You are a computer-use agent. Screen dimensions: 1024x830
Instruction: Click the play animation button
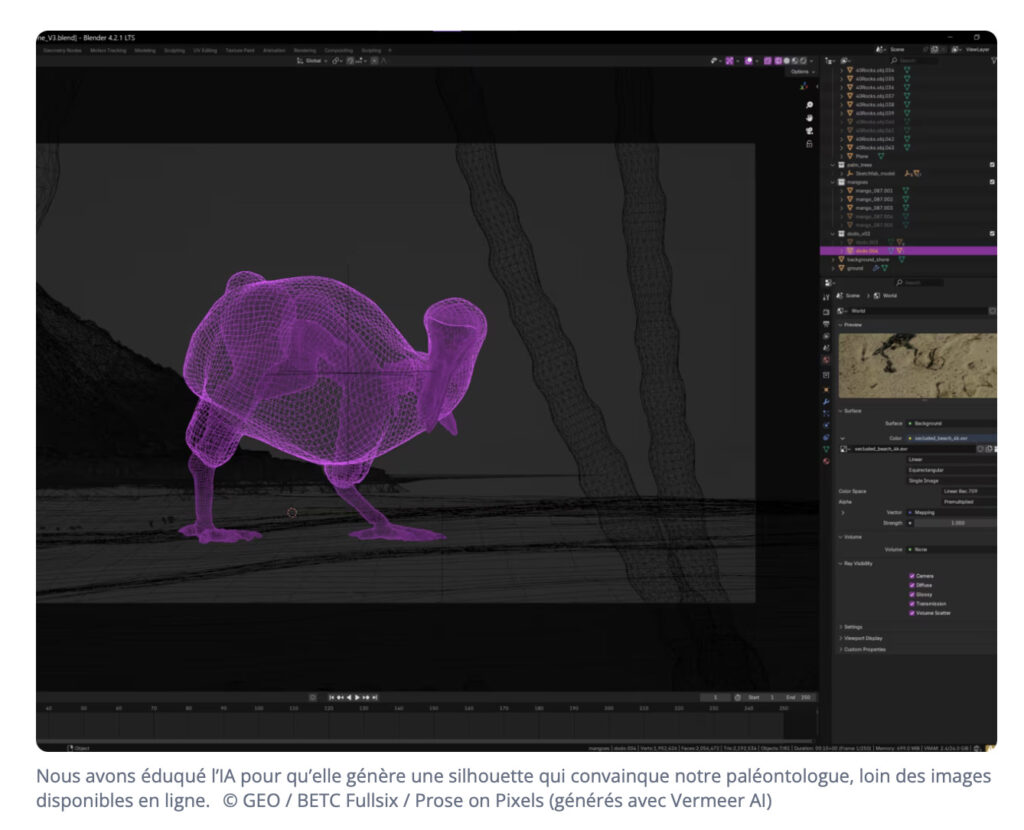[x=357, y=697]
